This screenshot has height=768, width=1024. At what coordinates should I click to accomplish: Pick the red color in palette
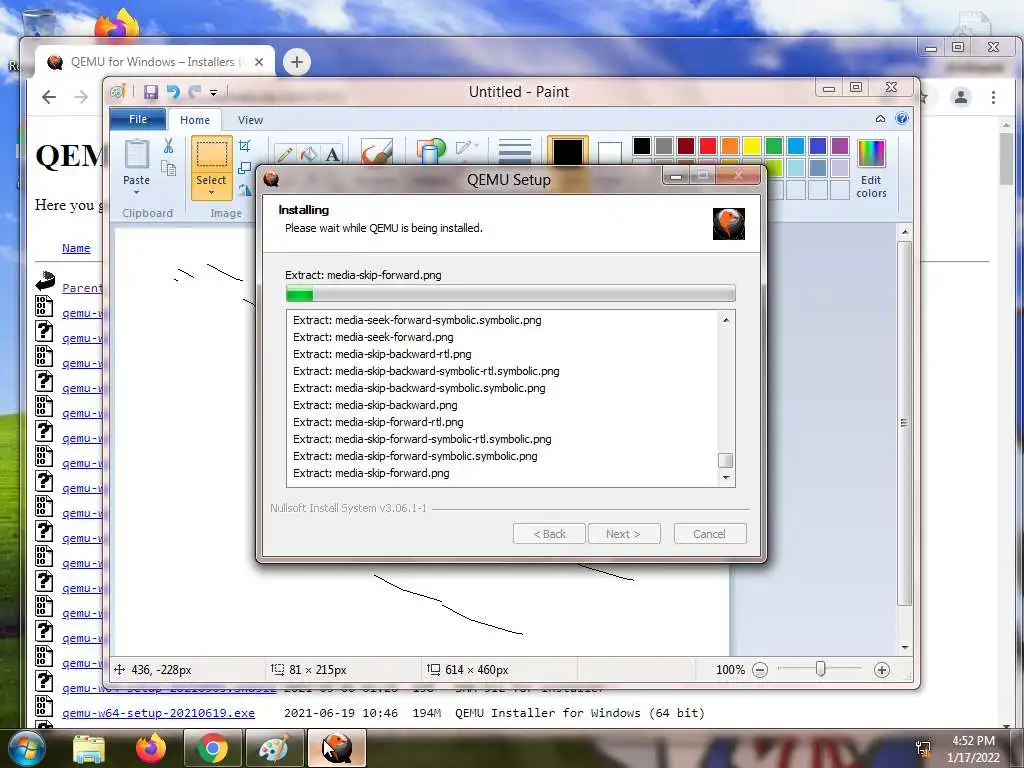(708, 146)
